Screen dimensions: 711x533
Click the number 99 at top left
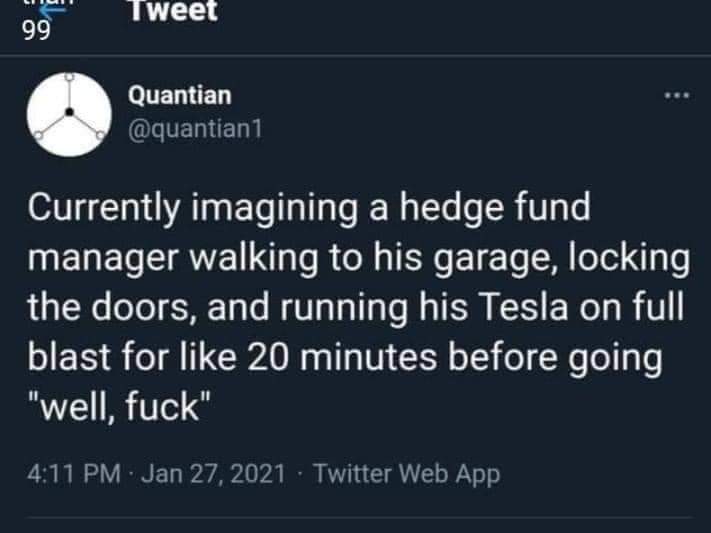tap(37, 31)
